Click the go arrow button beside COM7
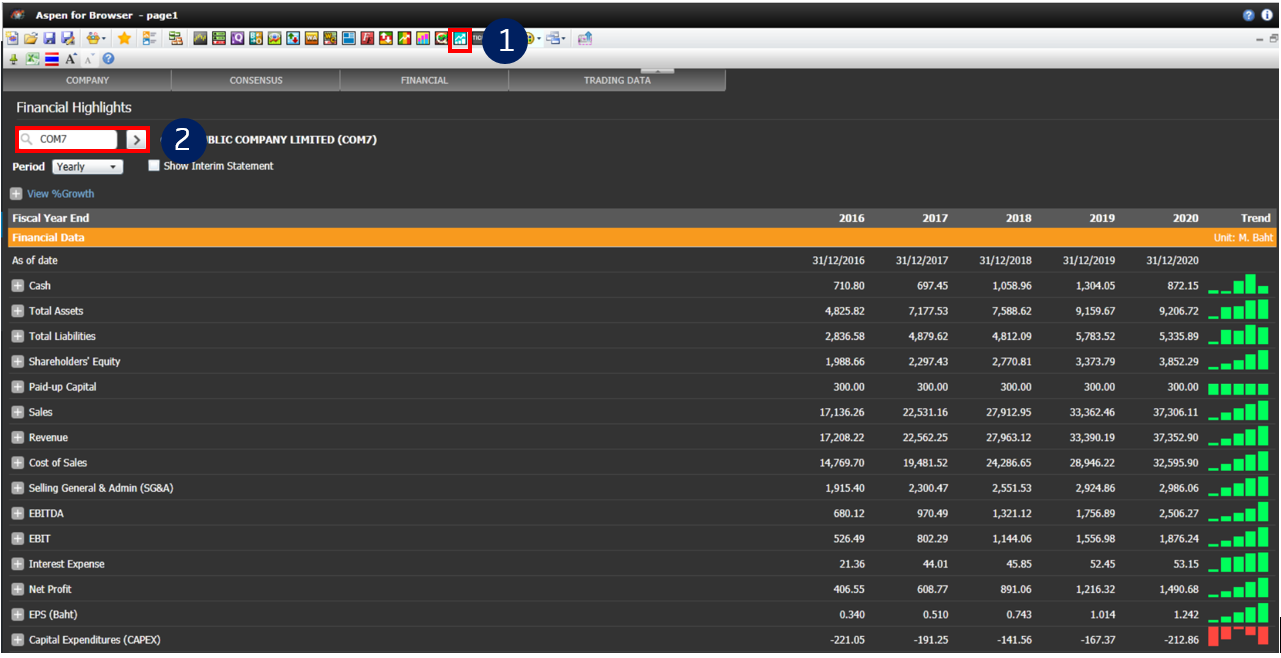This screenshot has width=1281, height=658. [137, 140]
